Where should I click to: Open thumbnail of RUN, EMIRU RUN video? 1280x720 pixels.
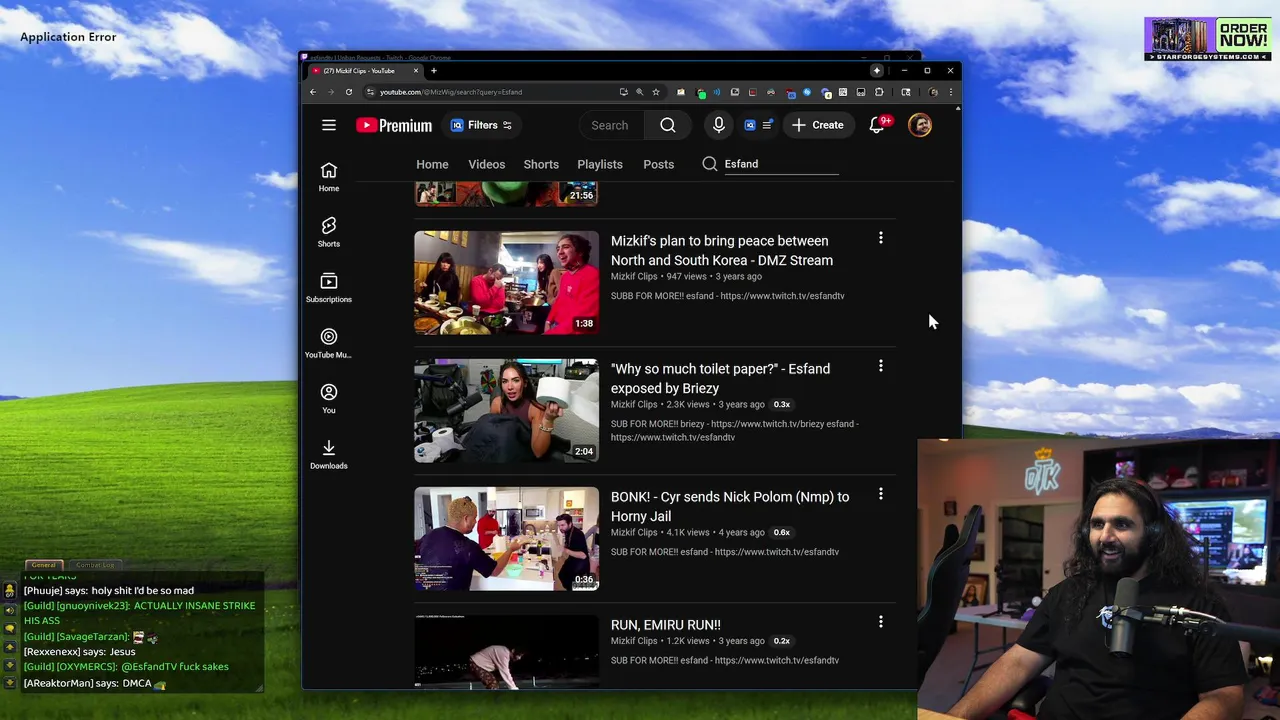(507, 652)
